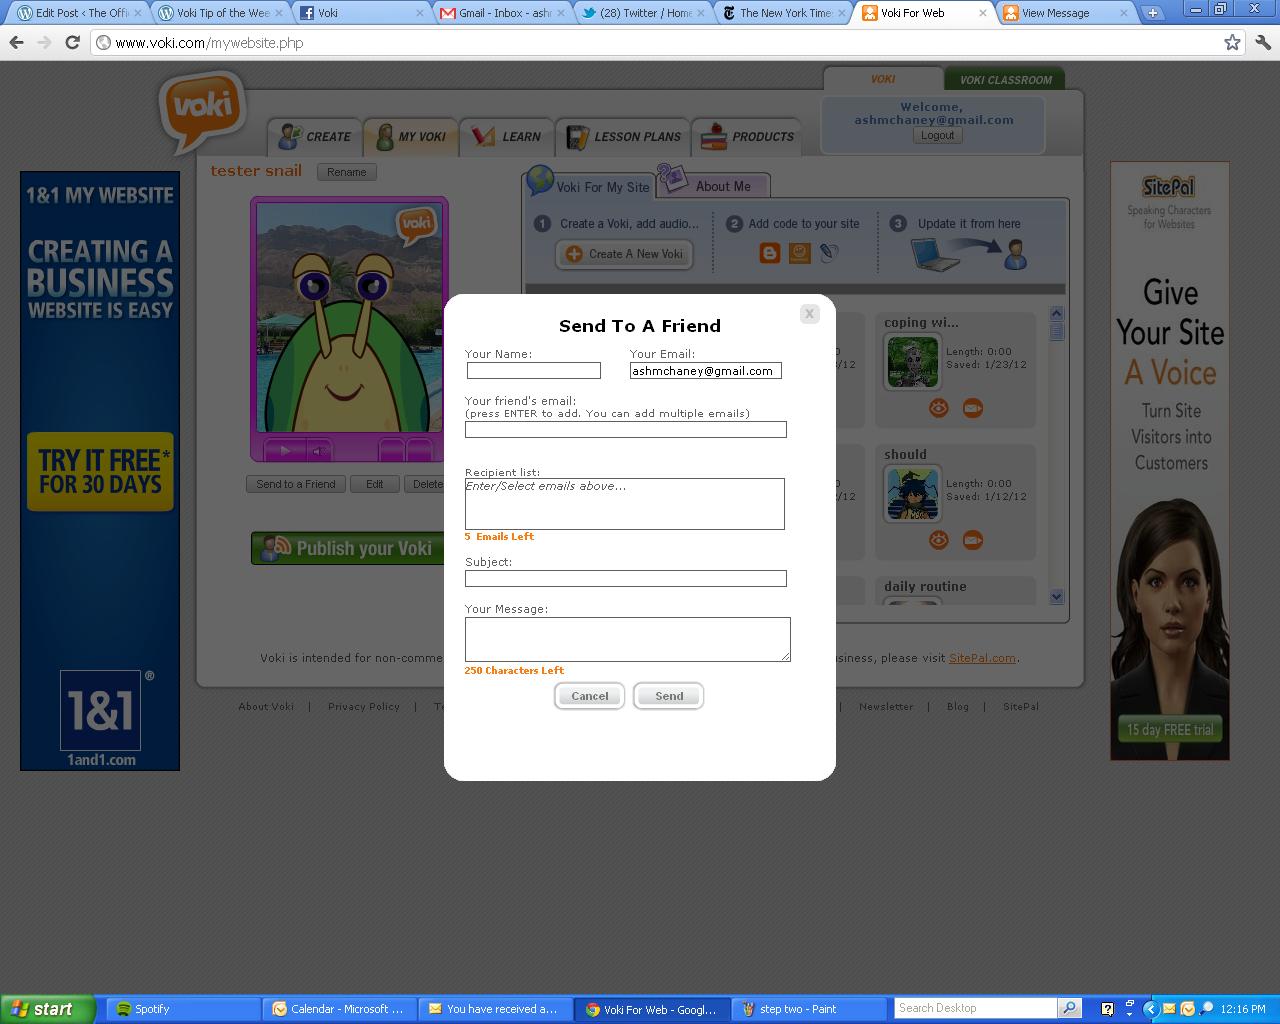Screen dimensions: 1280x1024
Task: Open the Products menu item
Action: point(748,137)
